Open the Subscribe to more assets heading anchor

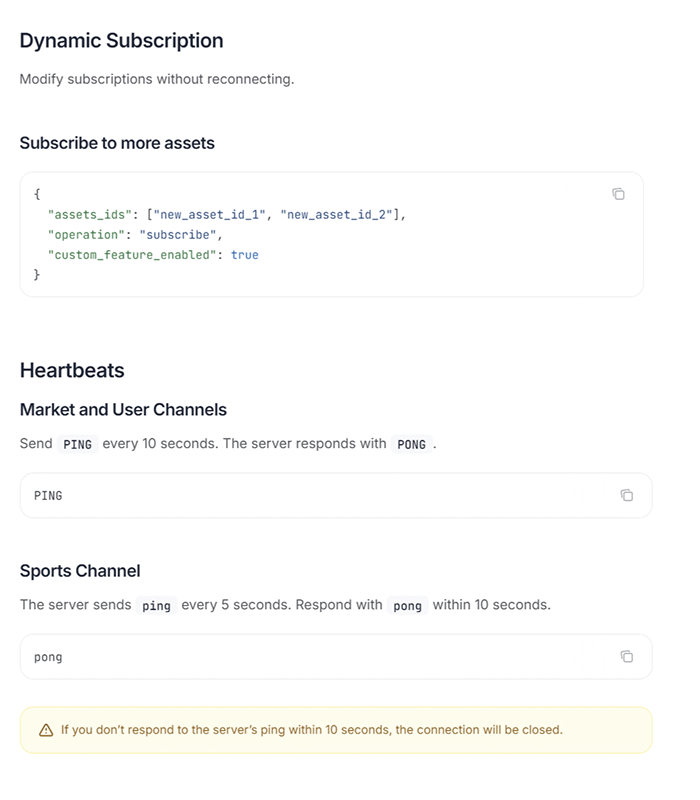(117, 143)
